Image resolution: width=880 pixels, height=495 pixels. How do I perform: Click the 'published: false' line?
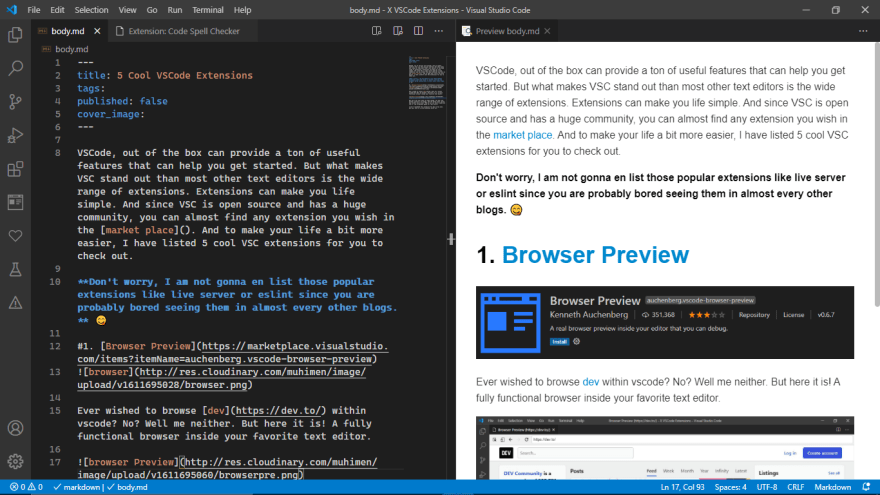[x=122, y=101]
